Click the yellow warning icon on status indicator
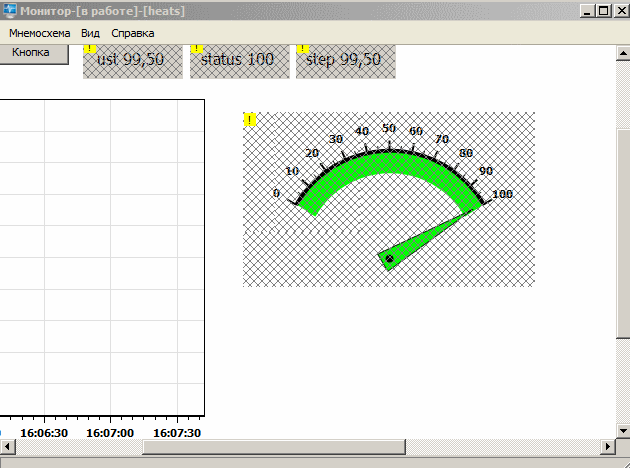The height and width of the screenshot is (468, 630). [x=196, y=49]
